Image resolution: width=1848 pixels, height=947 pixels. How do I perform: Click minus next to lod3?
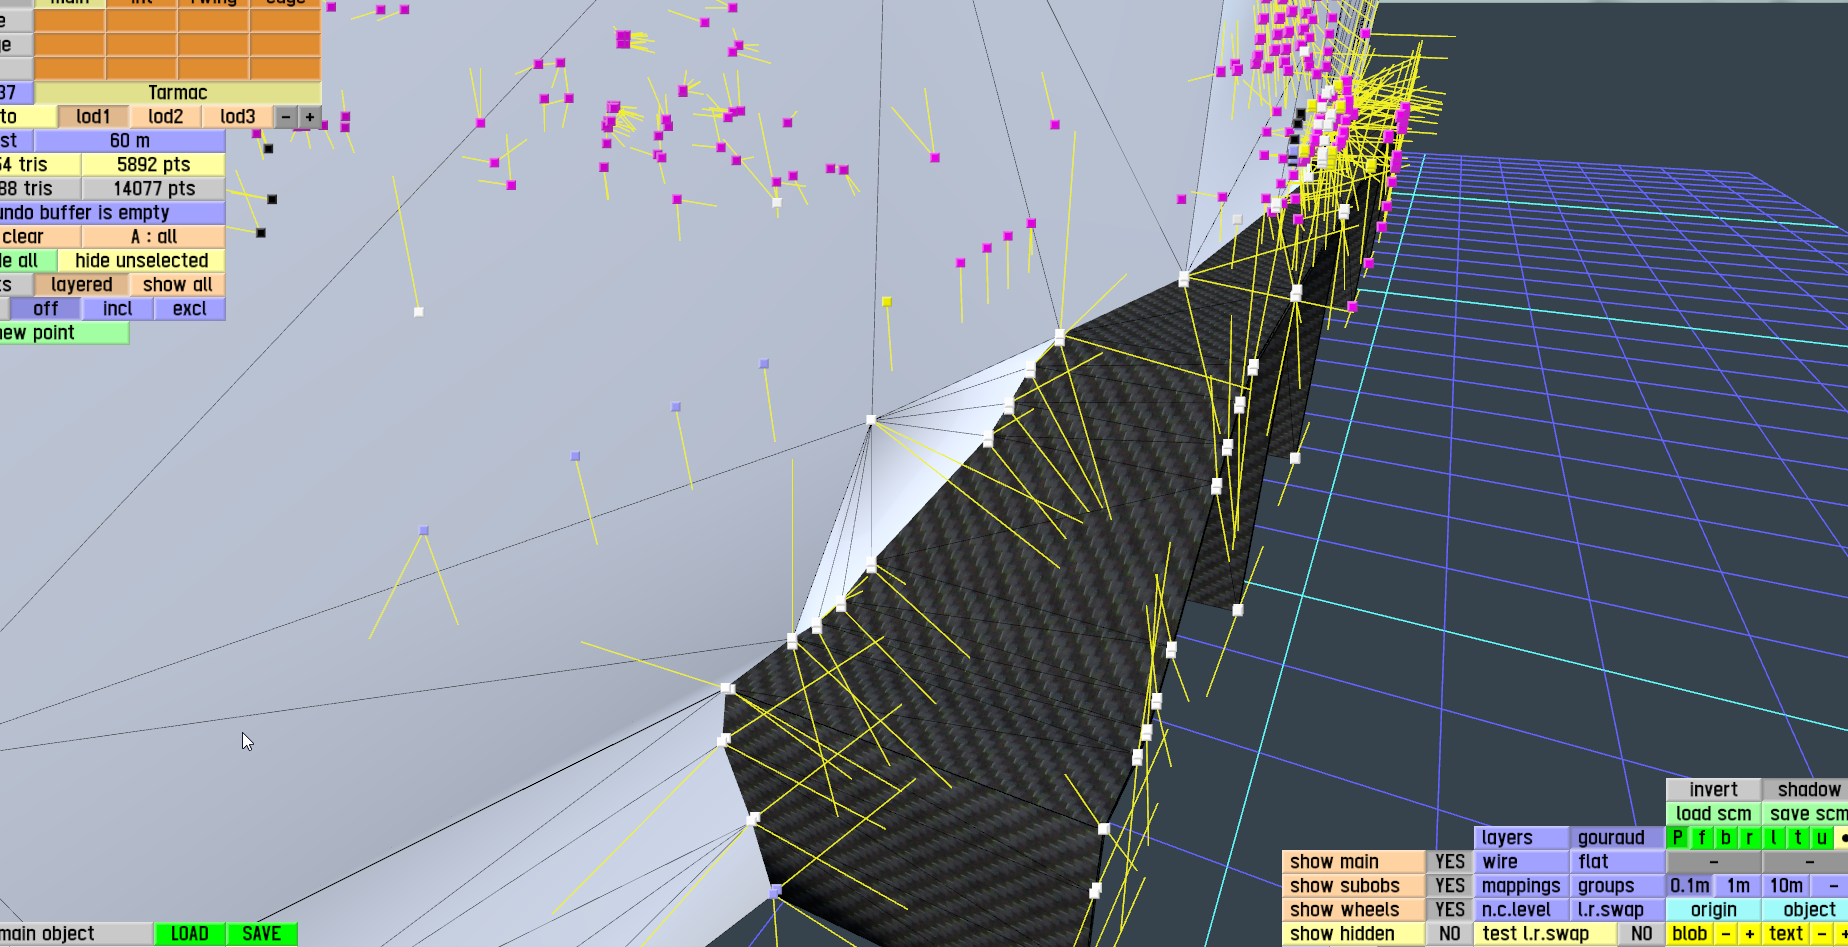[x=286, y=117]
